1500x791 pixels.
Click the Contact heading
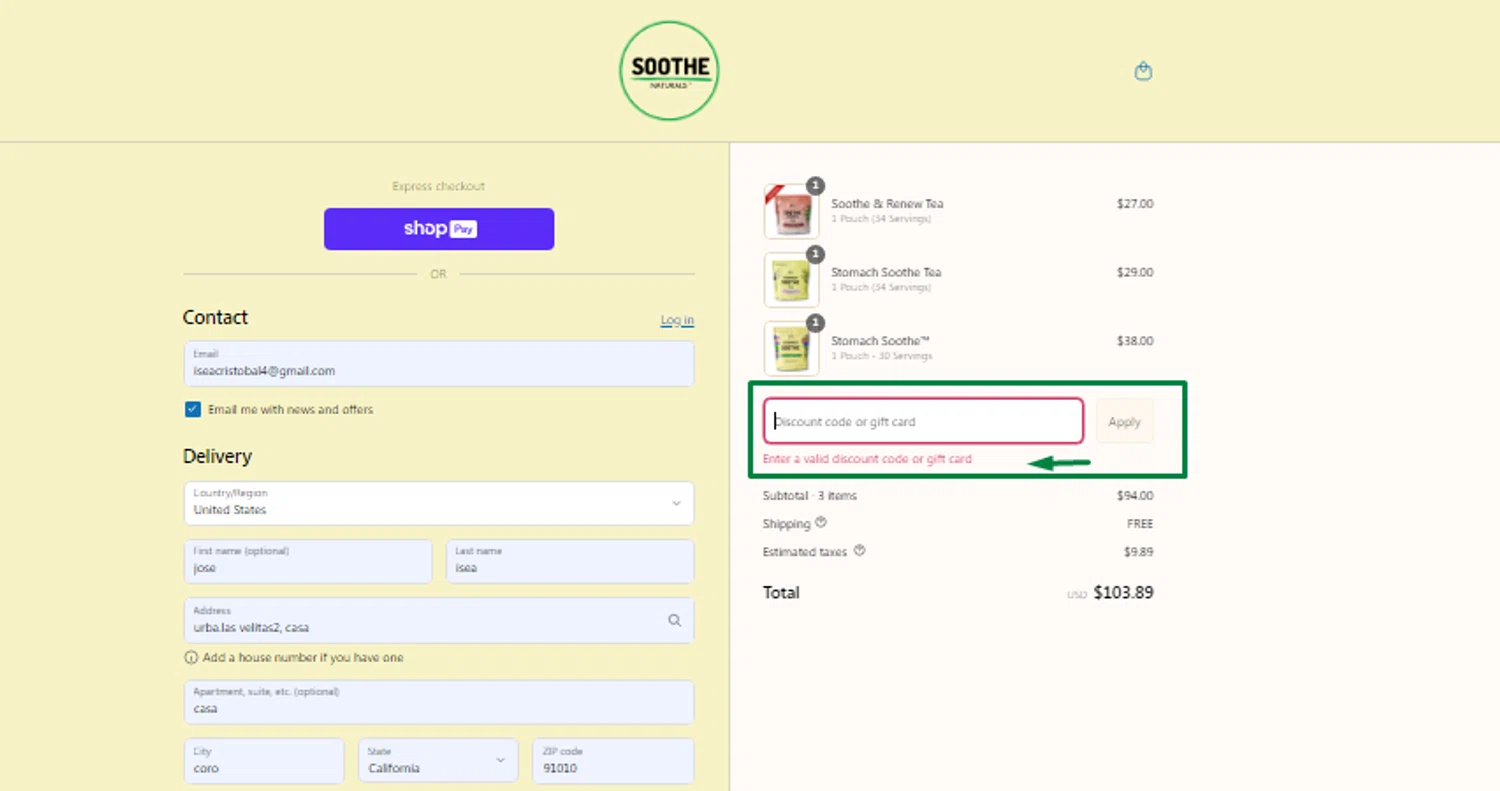215,317
